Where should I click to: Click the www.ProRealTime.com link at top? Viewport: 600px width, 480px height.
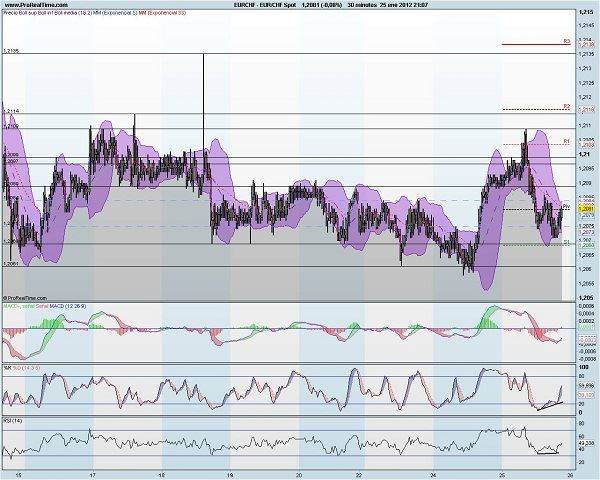37,5
